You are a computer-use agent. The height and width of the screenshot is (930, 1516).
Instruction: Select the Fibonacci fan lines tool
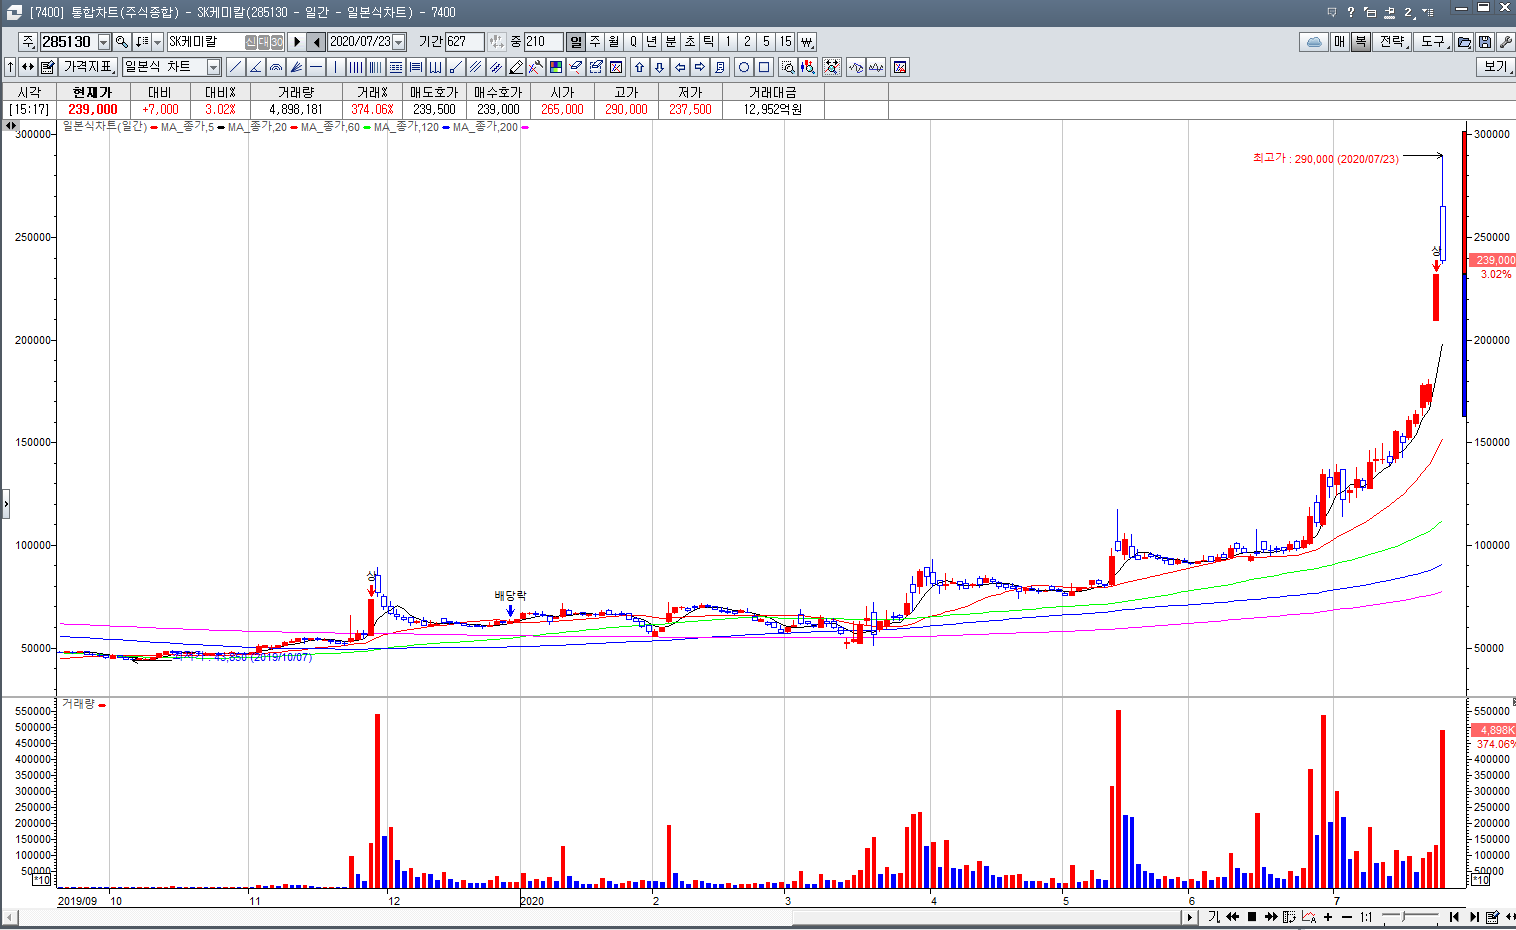[x=296, y=67]
